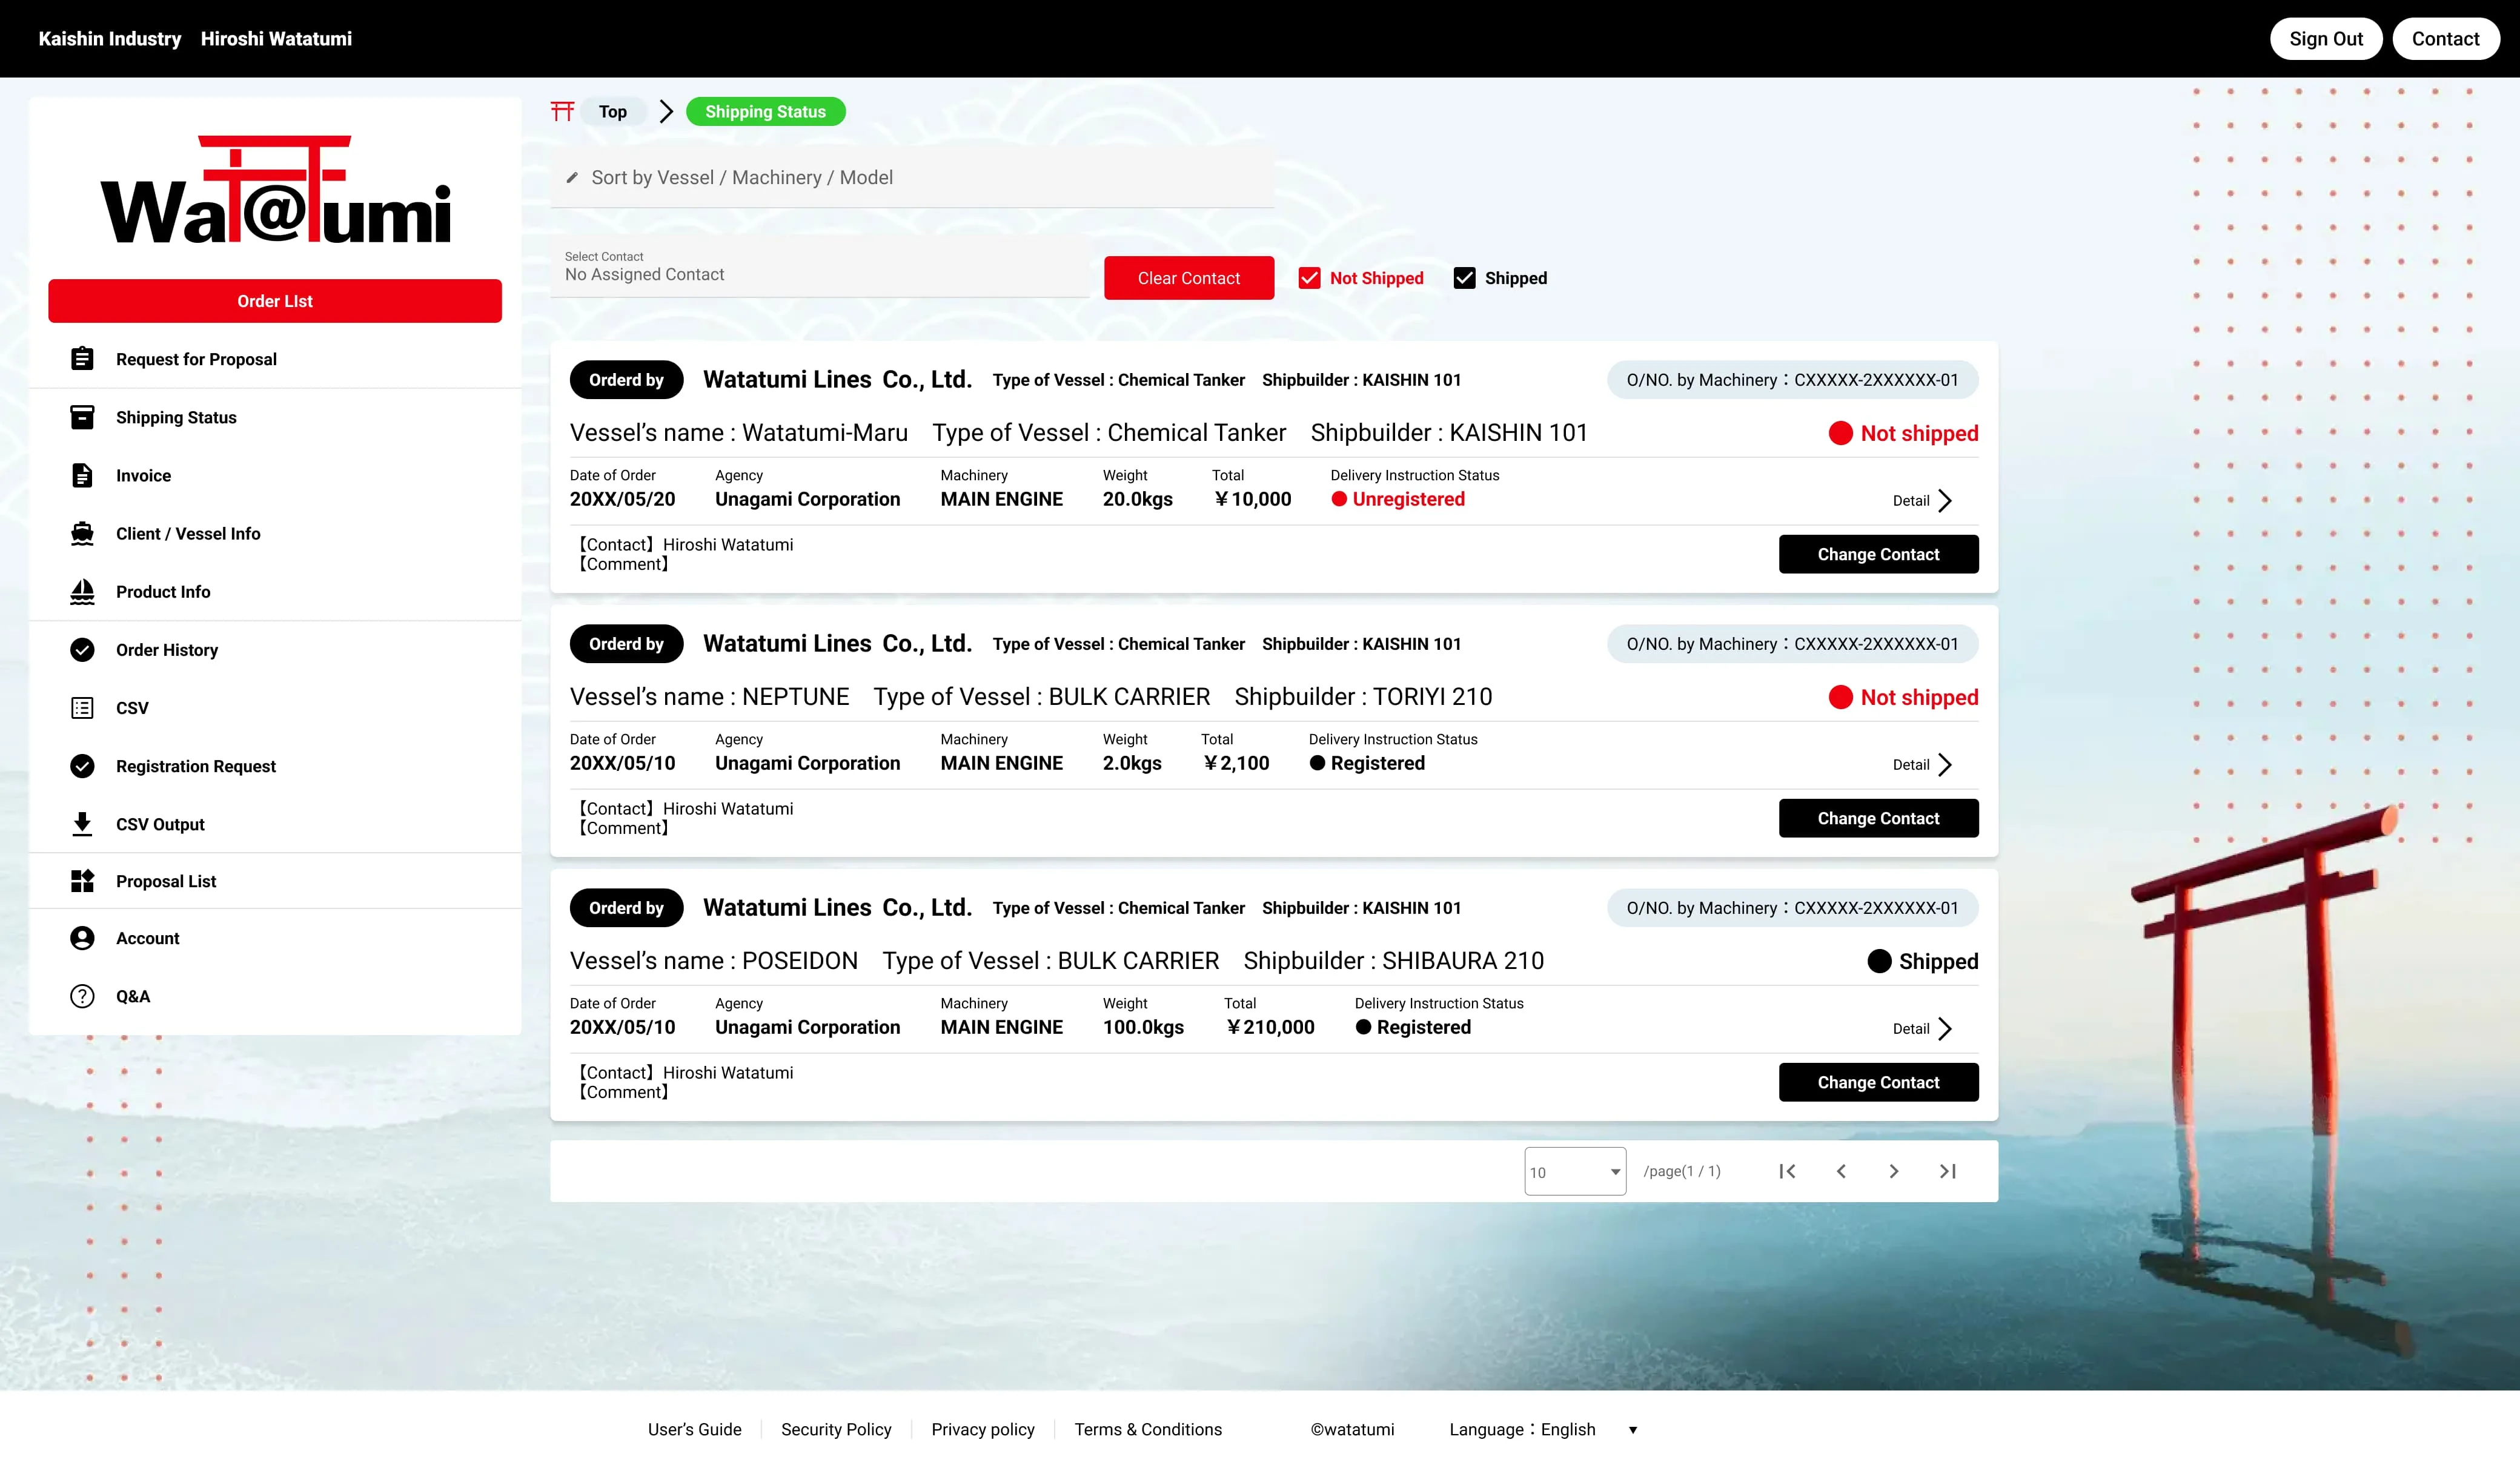Open Account via the person icon
Viewport: 2520px width, 1468px height.
click(x=83, y=938)
